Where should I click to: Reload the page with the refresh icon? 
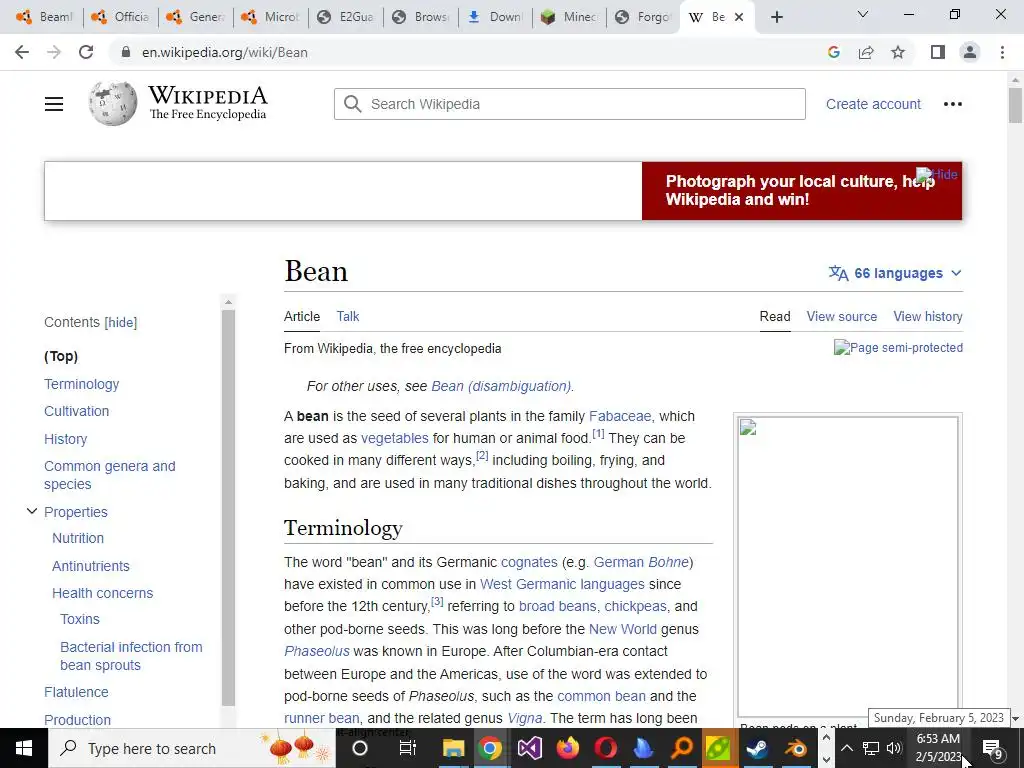coord(86,52)
